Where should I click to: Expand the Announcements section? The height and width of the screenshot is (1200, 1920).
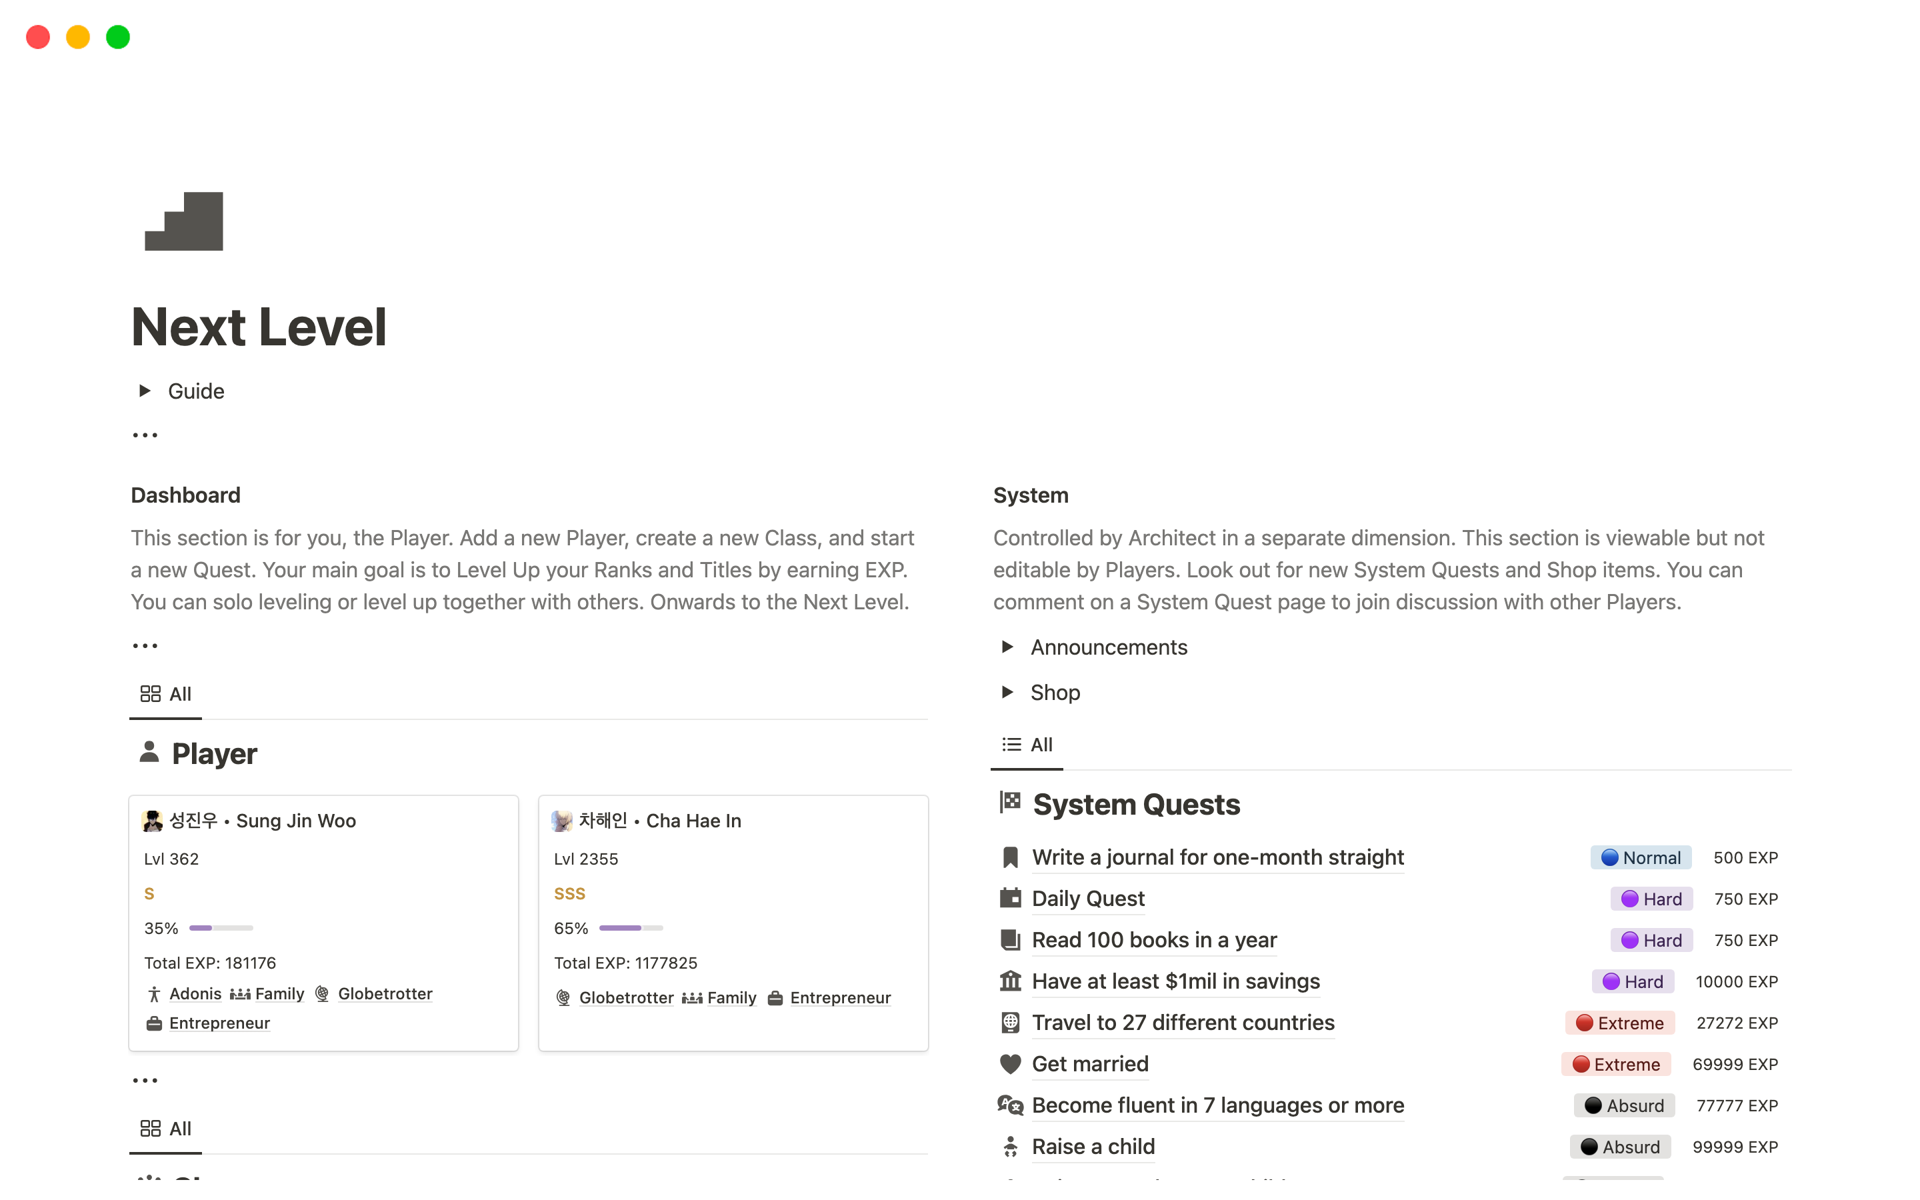[x=1007, y=647]
